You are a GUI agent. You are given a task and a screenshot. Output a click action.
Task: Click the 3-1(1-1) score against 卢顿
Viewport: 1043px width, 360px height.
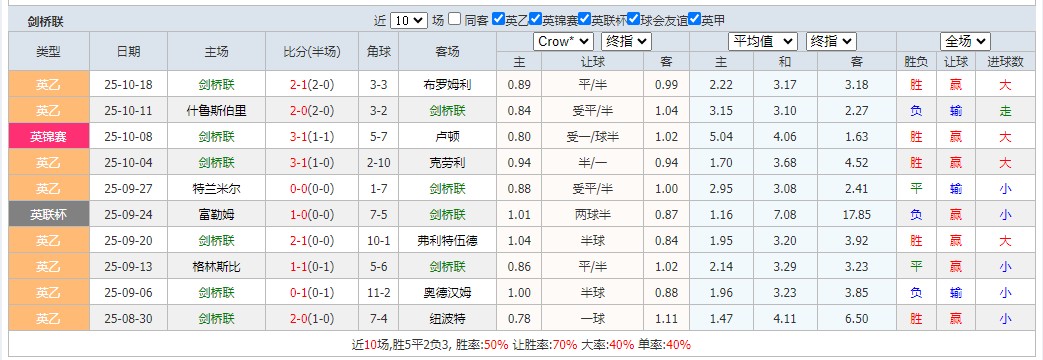pos(312,137)
